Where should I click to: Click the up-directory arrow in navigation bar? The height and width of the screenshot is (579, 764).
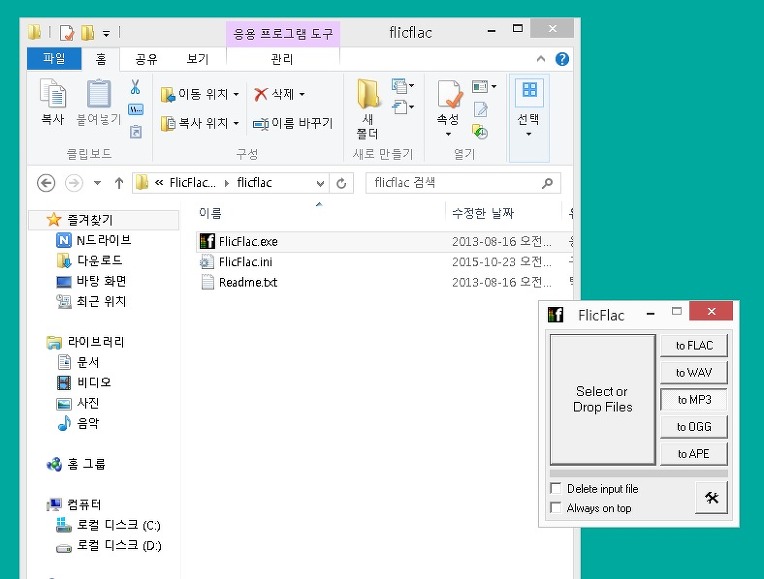[x=119, y=183]
